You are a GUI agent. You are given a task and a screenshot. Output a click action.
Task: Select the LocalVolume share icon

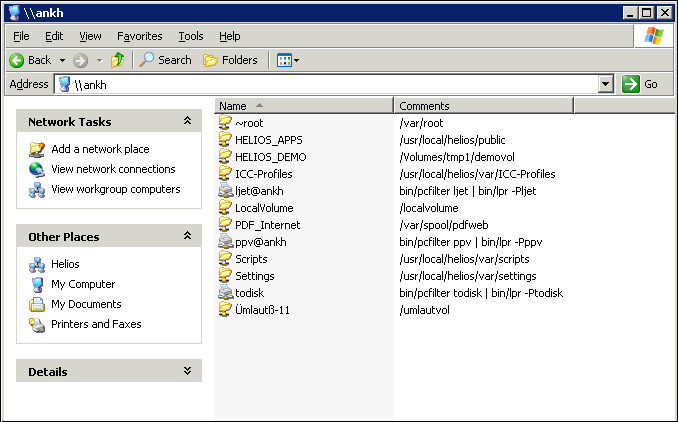(225, 207)
